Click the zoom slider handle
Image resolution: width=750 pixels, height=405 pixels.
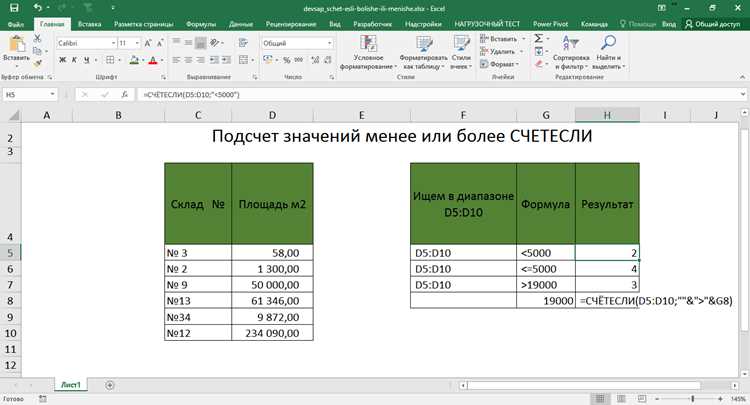pyautogui.click(x=692, y=398)
